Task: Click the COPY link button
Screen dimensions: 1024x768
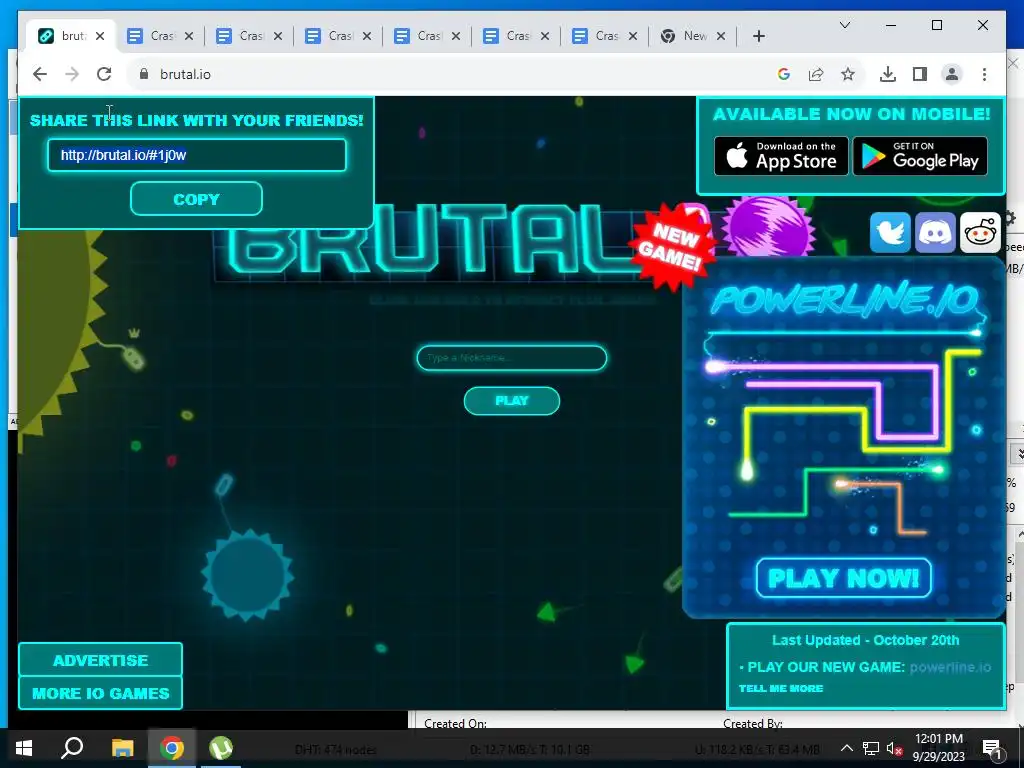Action: [197, 199]
